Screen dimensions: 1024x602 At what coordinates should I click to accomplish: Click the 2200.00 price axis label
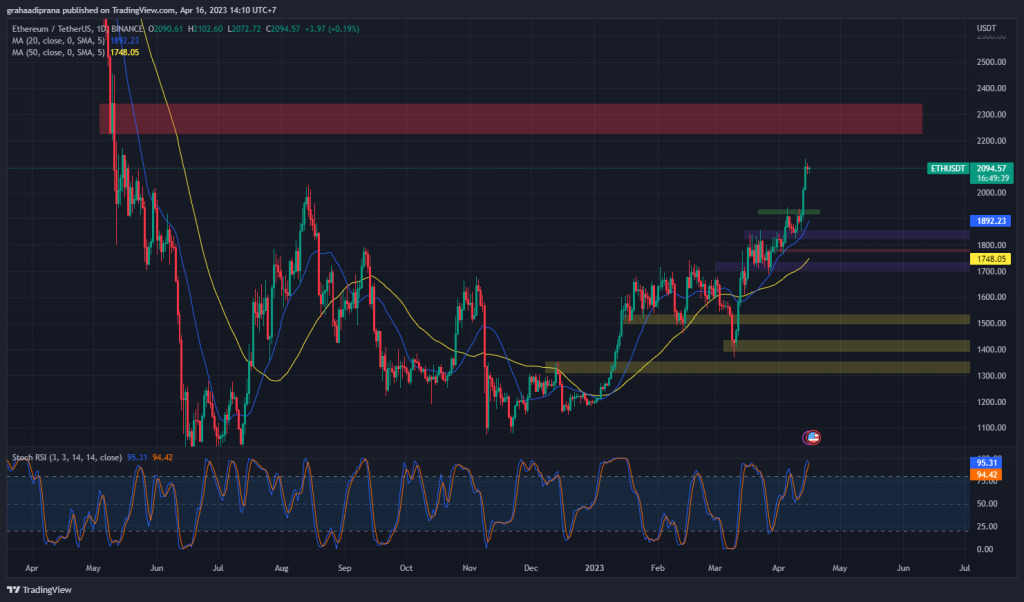pyautogui.click(x=991, y=140)
